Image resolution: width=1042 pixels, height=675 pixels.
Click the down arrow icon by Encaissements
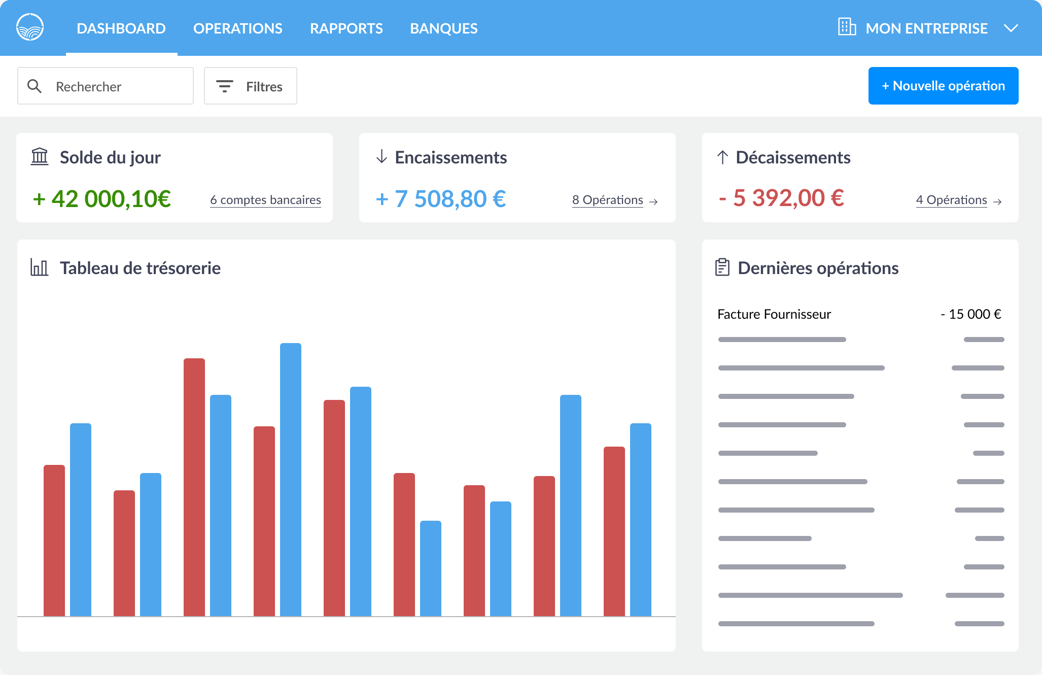(x=381, y=157)
